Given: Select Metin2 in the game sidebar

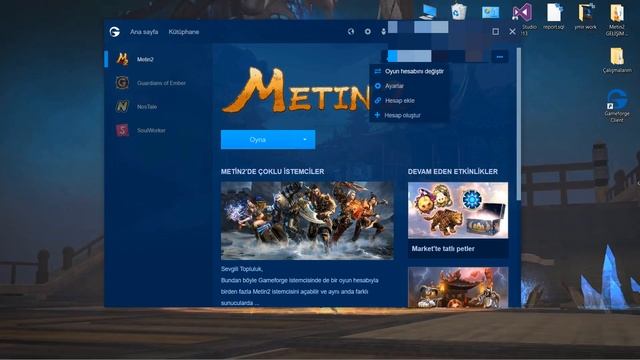Looking at the screenshot, I should point(158,59).
